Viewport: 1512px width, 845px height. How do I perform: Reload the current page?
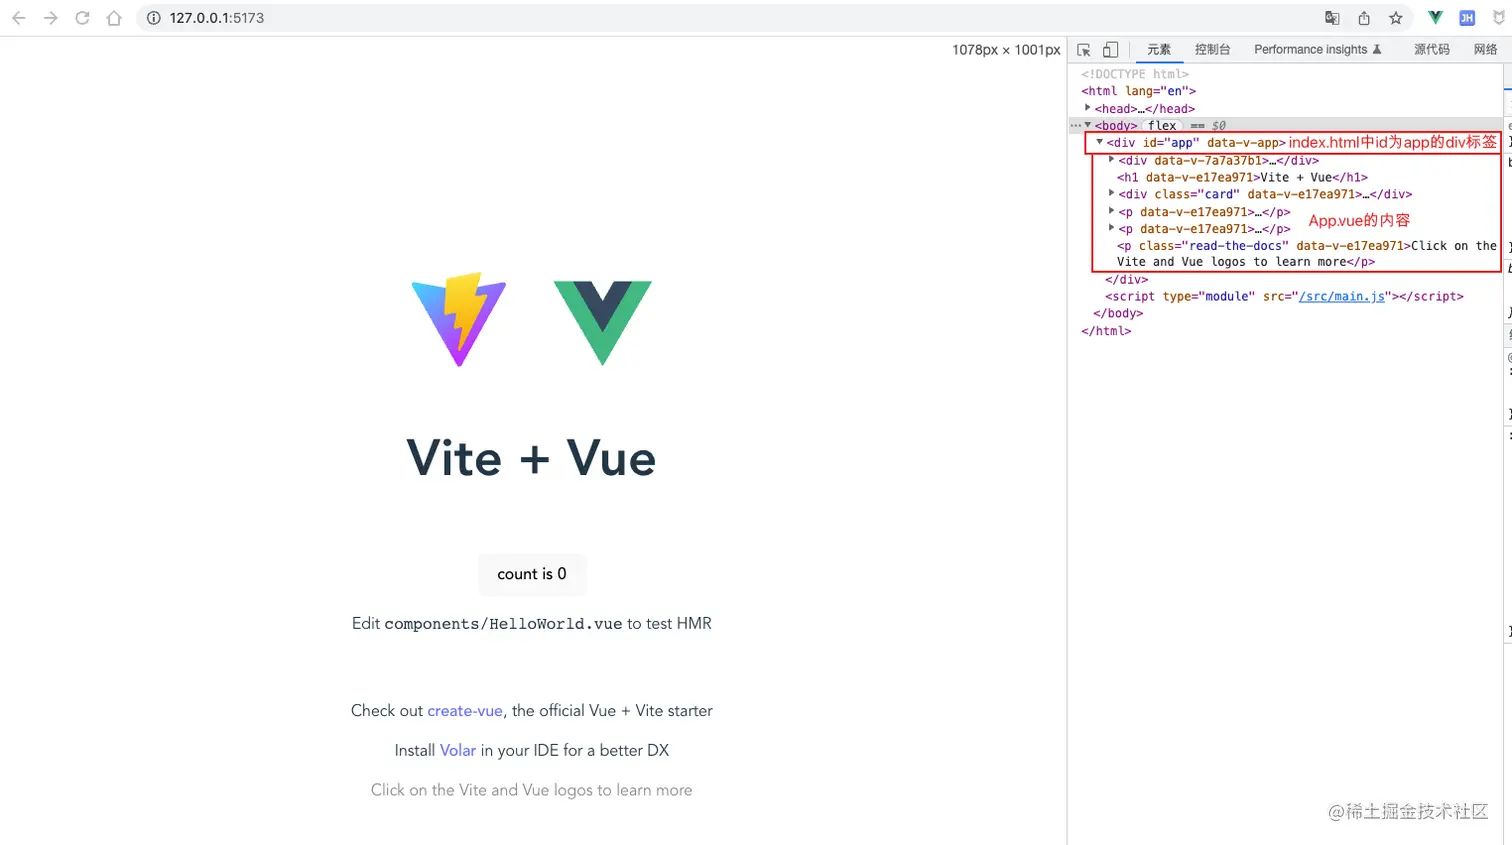point(83,18)
